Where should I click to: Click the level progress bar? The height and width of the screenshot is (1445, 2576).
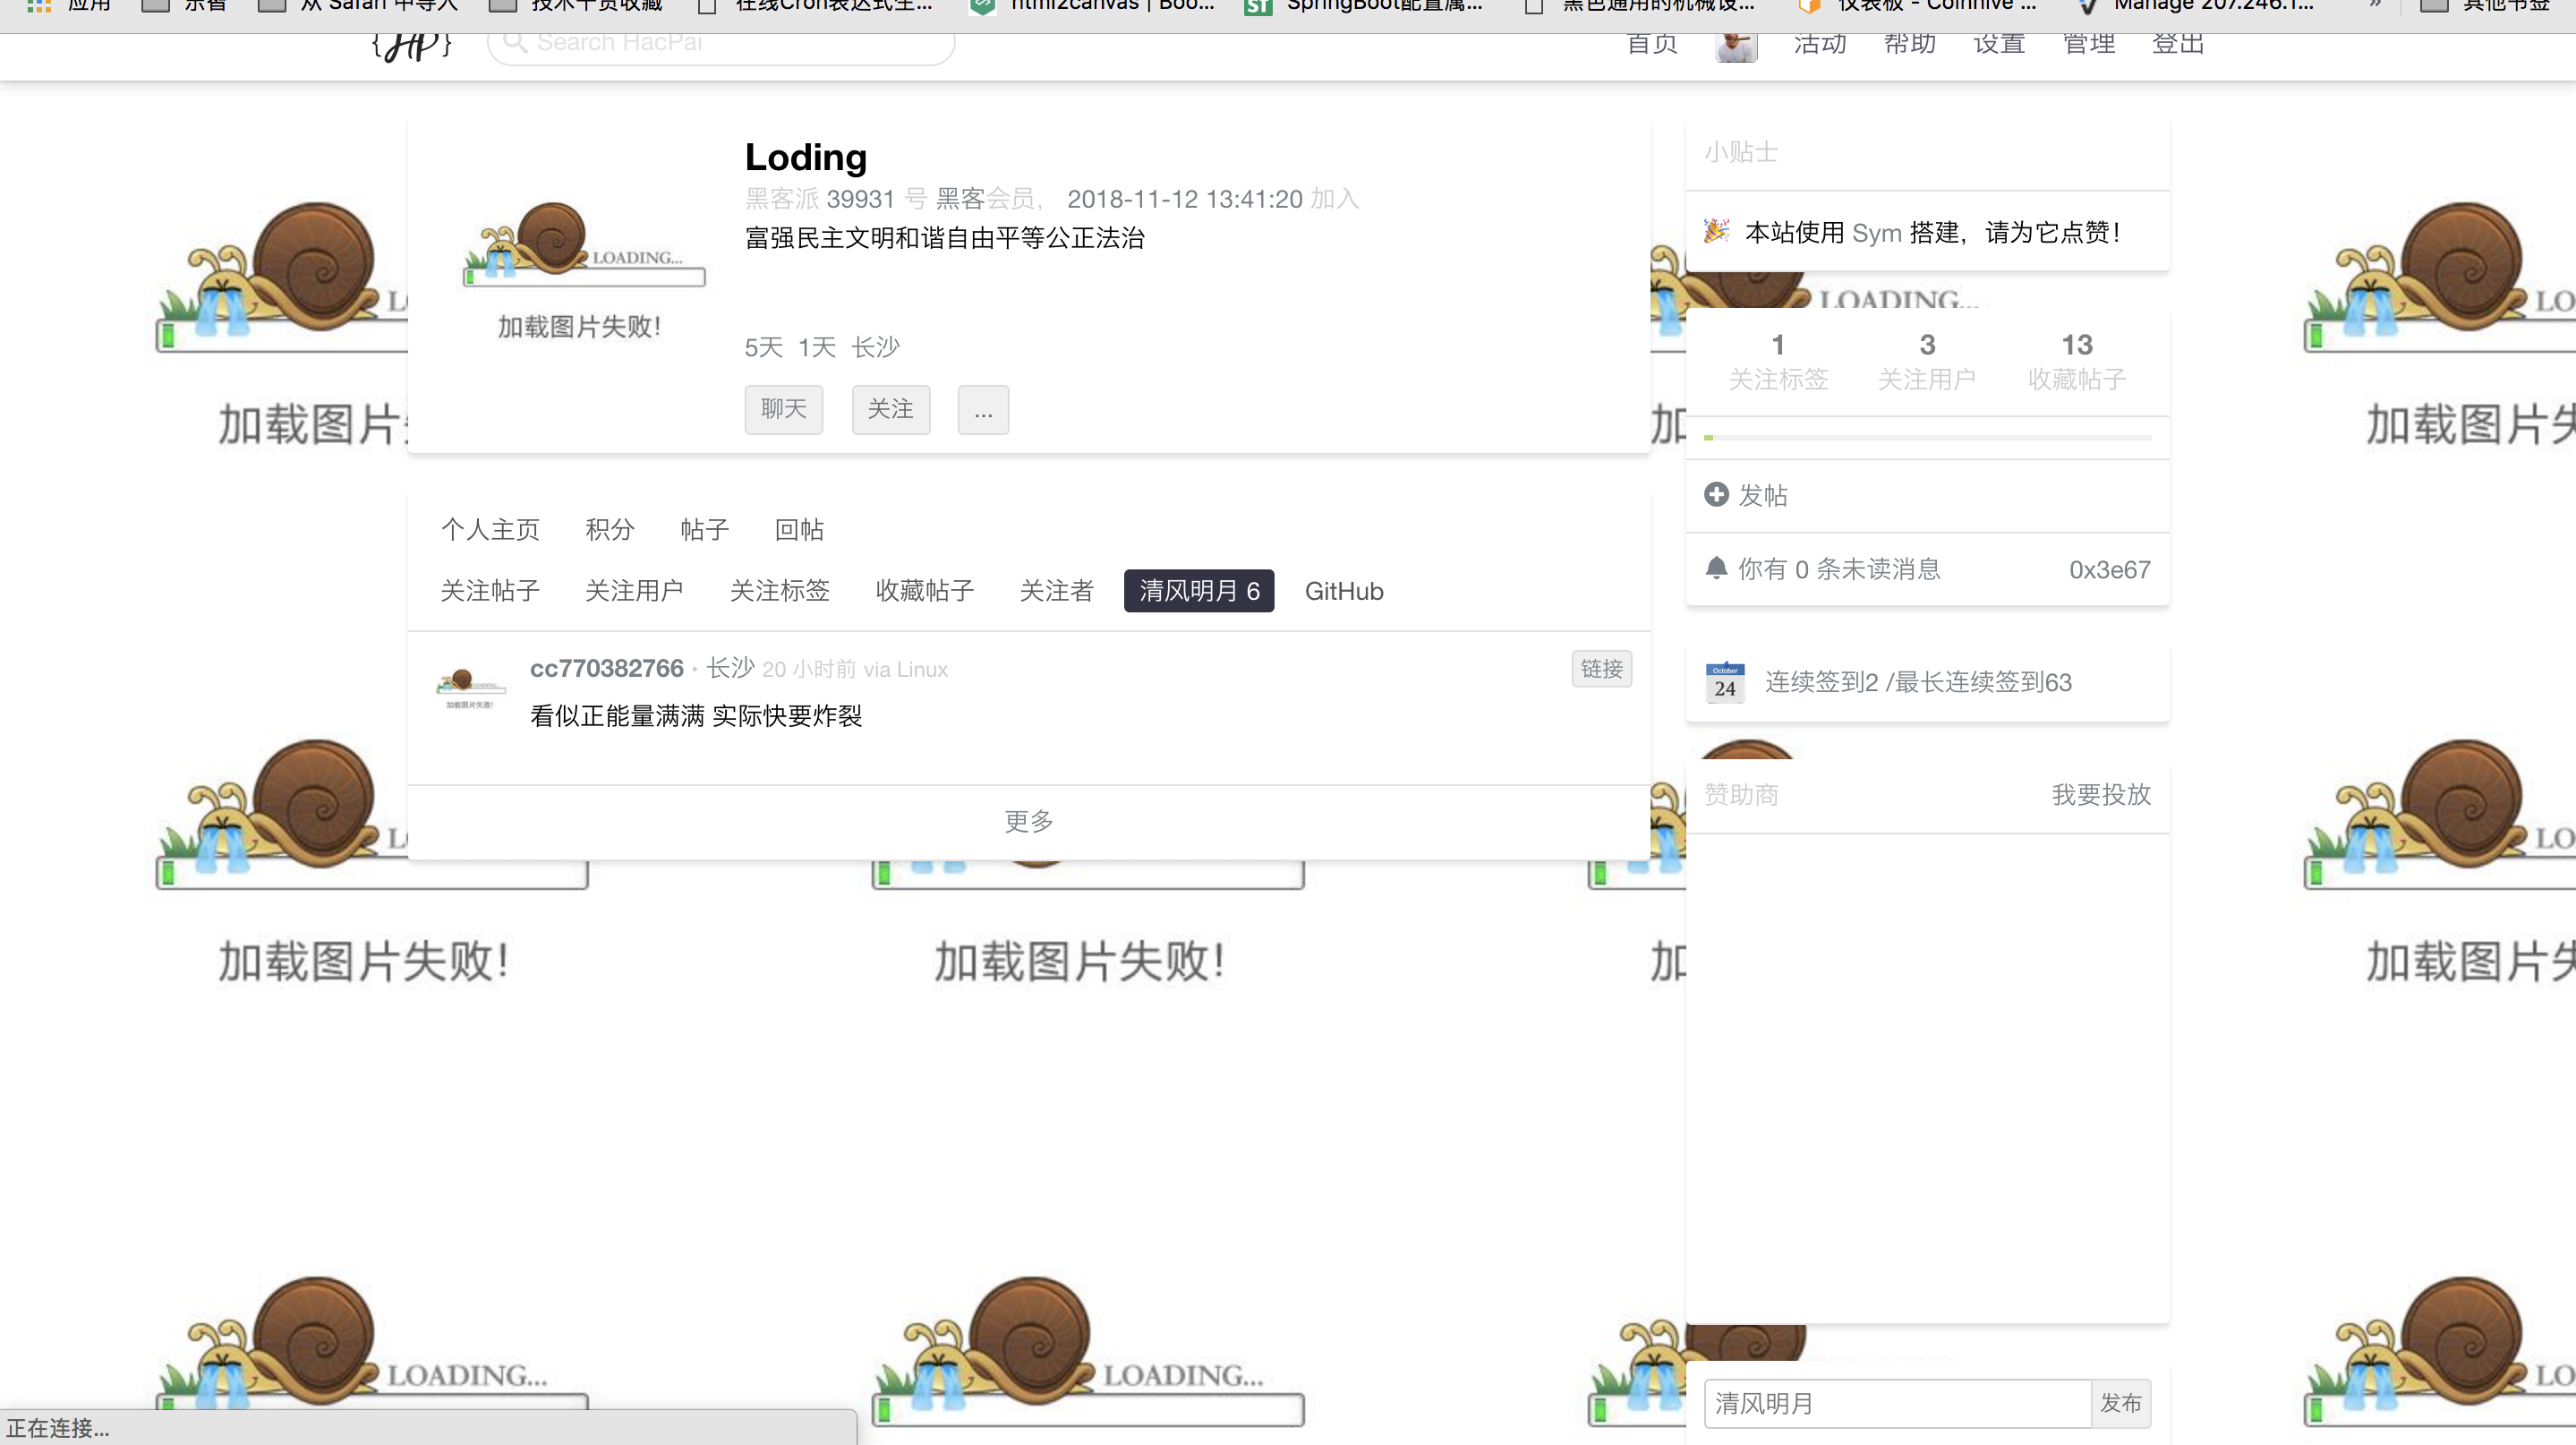tap(1927, 437)
